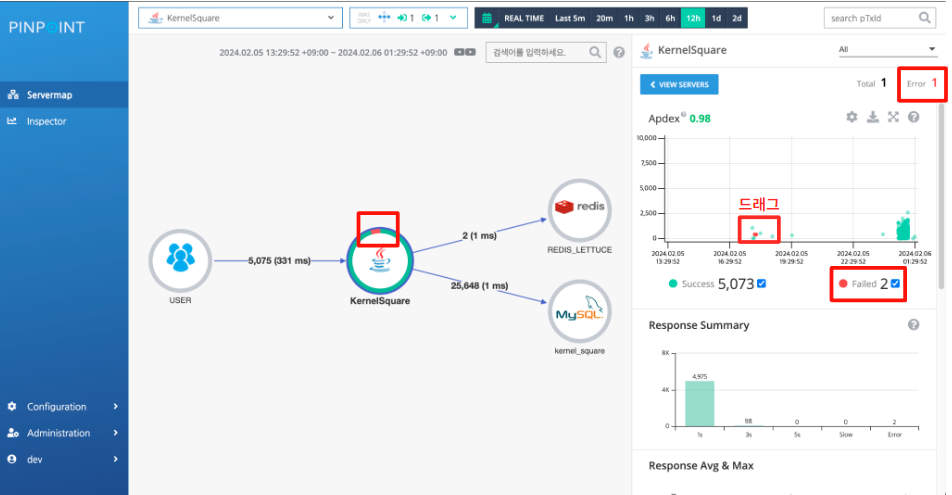The image size is (952, 495).
Task: Click the server map search magnifier
Action: click(x=595, y=52)
